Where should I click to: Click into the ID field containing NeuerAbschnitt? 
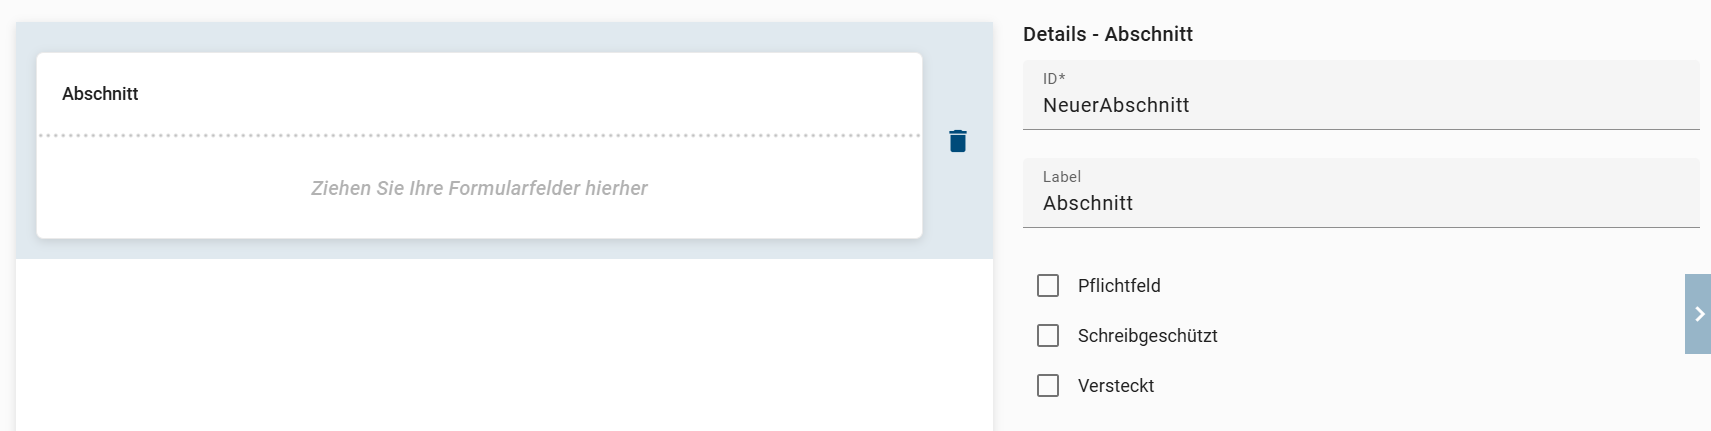[1360, 105]
